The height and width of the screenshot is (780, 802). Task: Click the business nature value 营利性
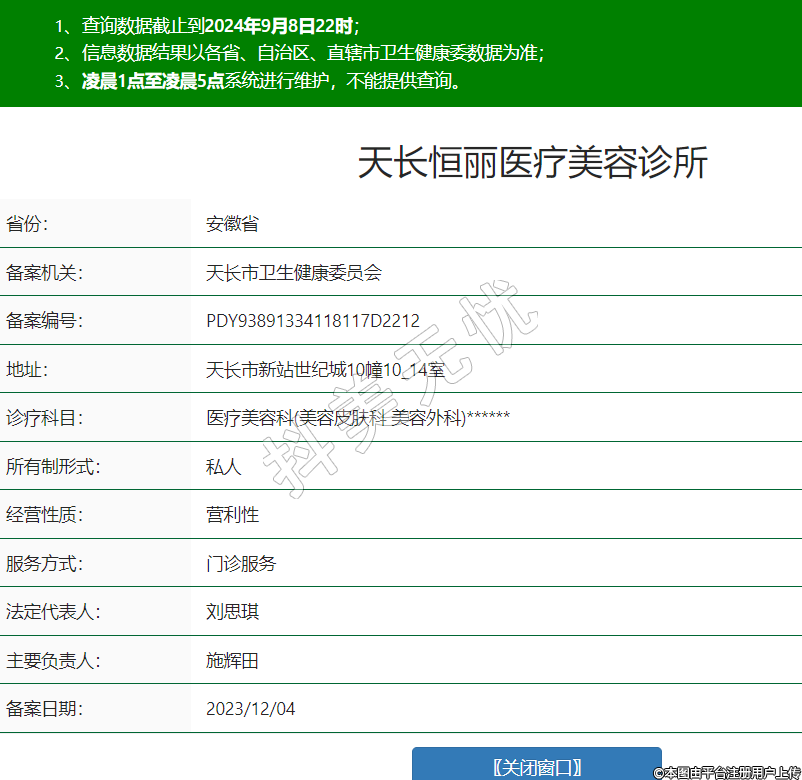tap(232, 515)
